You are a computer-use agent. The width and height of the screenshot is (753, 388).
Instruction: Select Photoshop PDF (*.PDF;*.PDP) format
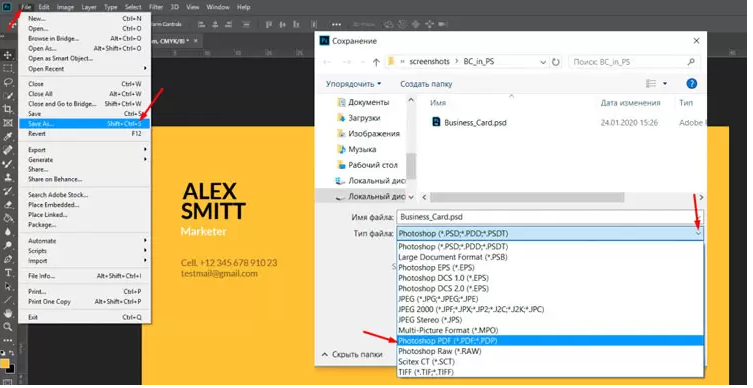click(x=550, y=341)
